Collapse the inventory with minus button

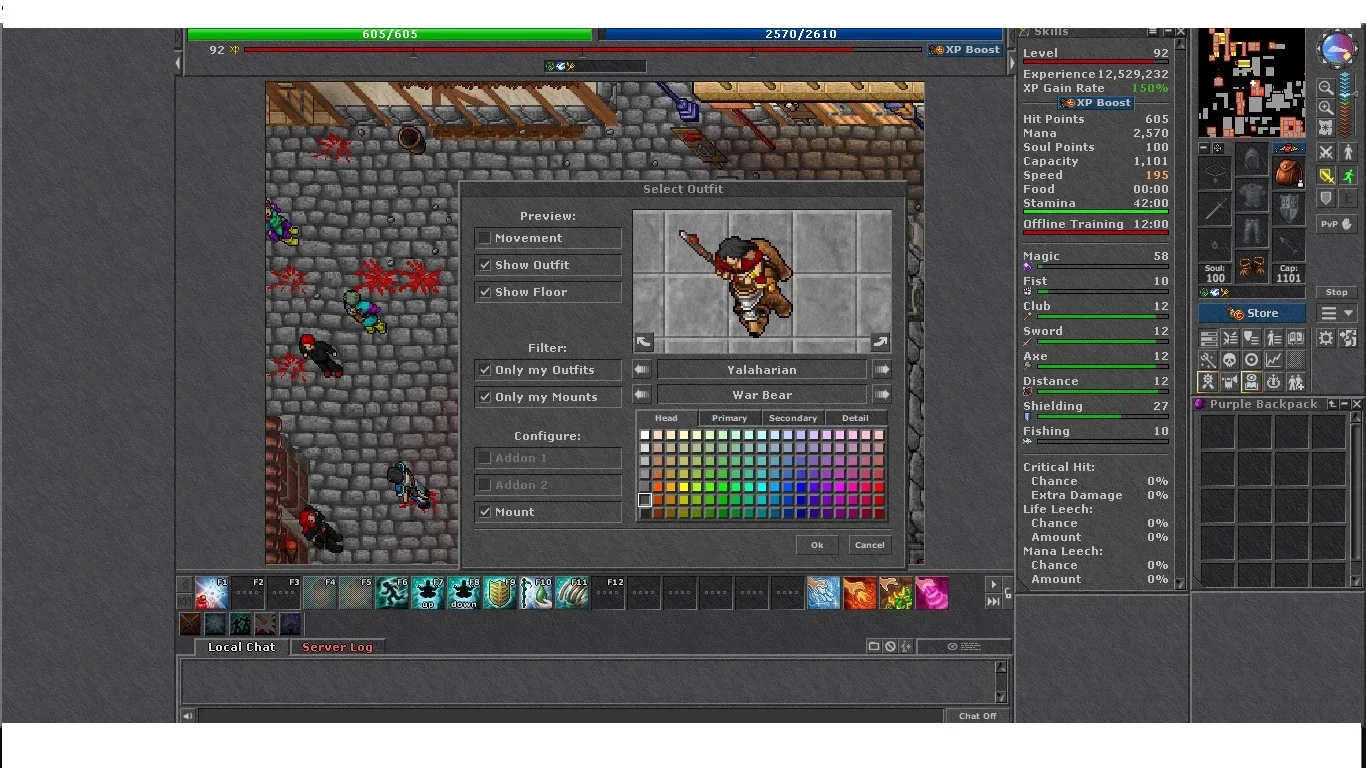(x=1204, y=147)
